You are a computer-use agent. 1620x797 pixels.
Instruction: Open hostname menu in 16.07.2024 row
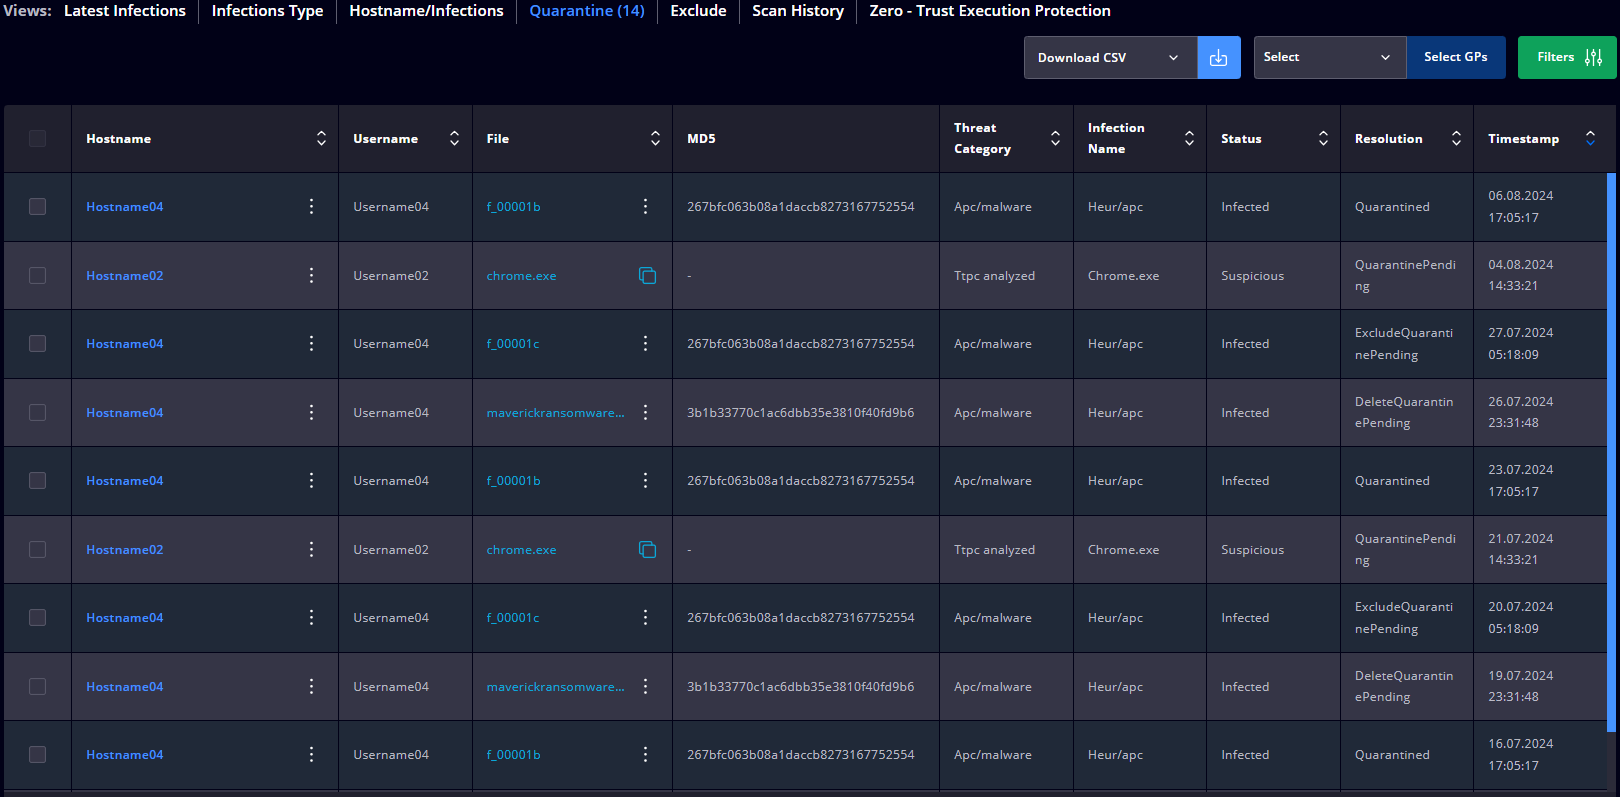pos(311,754)
